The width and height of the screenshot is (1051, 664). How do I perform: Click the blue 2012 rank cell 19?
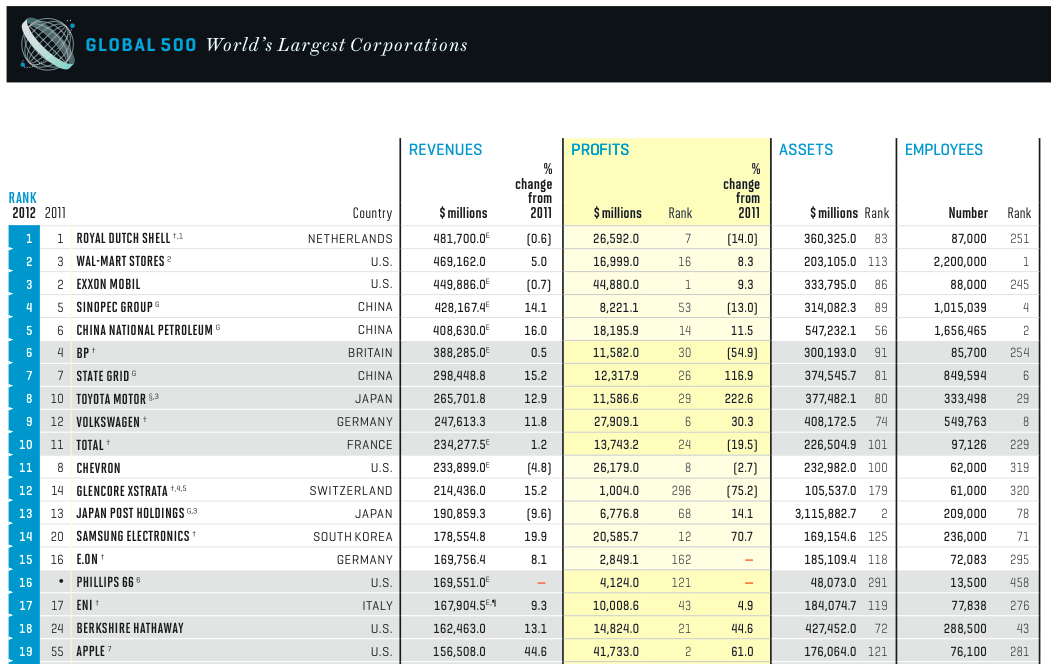point(25,651)
